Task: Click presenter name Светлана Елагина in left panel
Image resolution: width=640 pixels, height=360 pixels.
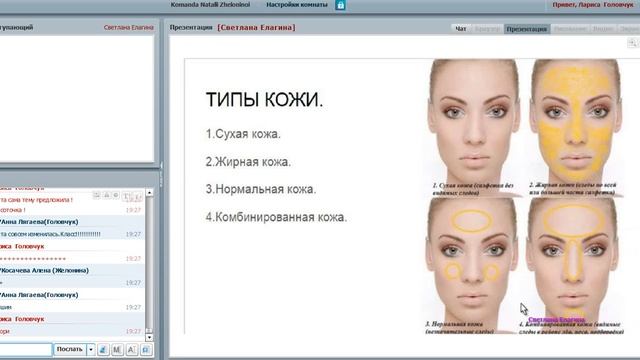Action: pyautogui.click(x=129, y=27)
